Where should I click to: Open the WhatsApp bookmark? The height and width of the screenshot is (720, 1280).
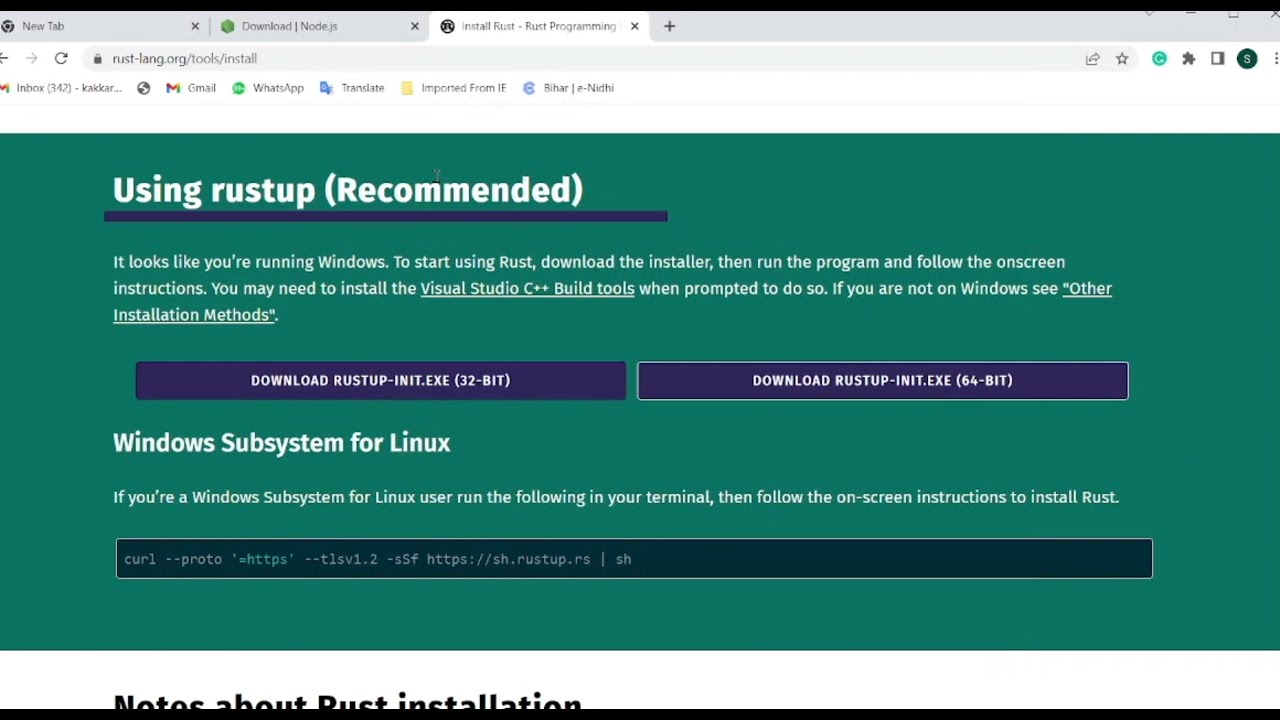click(268, 88)
